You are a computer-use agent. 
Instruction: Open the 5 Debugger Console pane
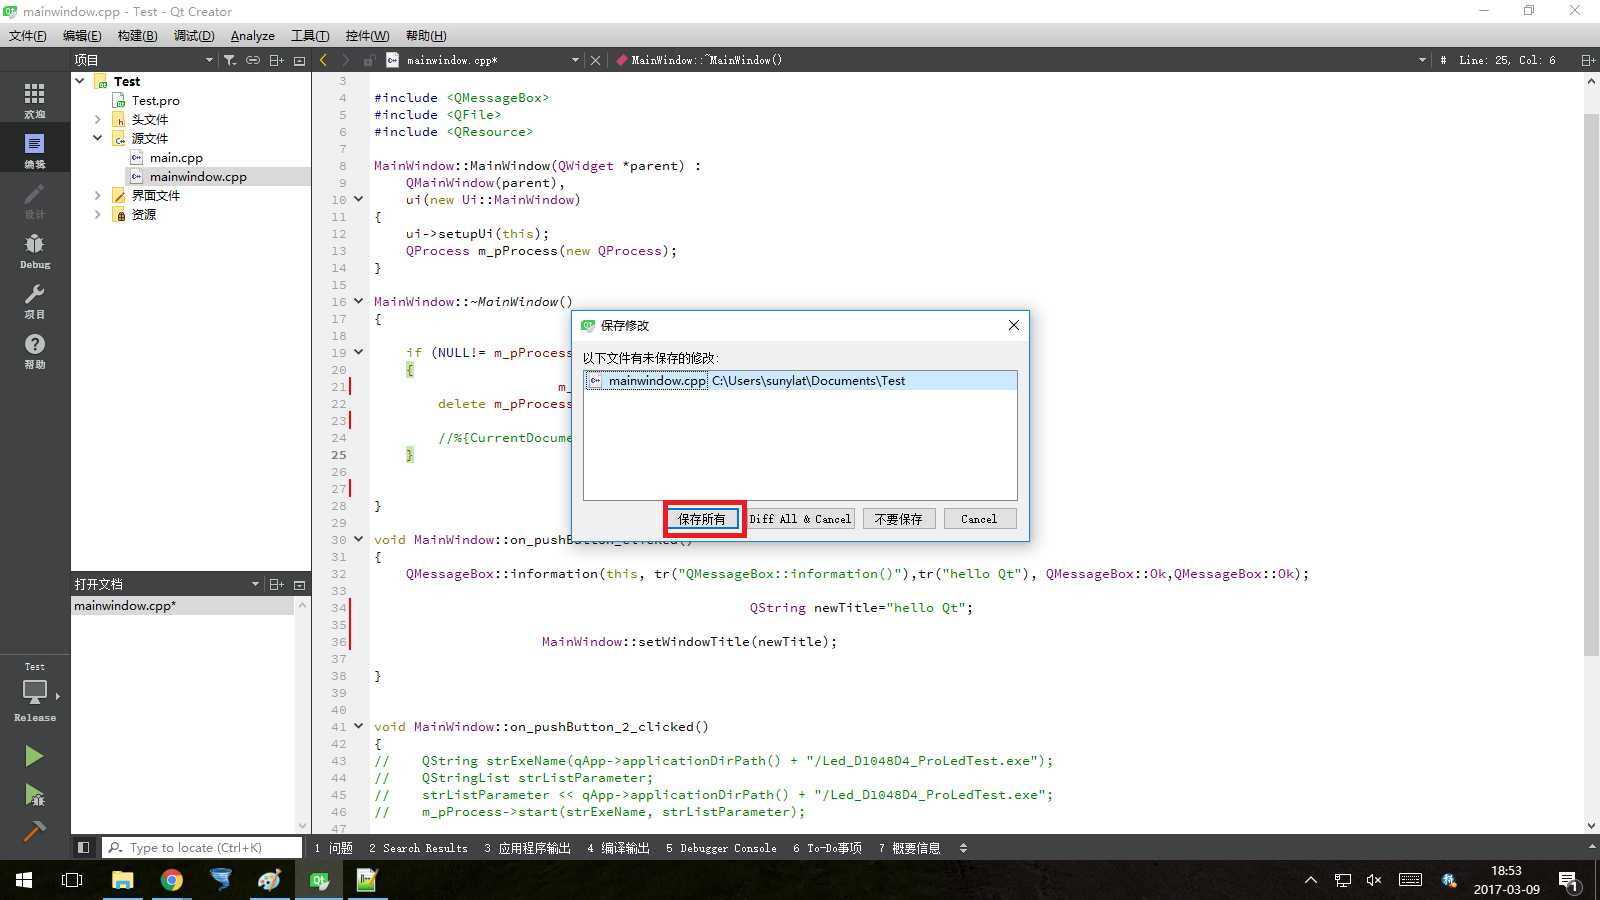721,848
